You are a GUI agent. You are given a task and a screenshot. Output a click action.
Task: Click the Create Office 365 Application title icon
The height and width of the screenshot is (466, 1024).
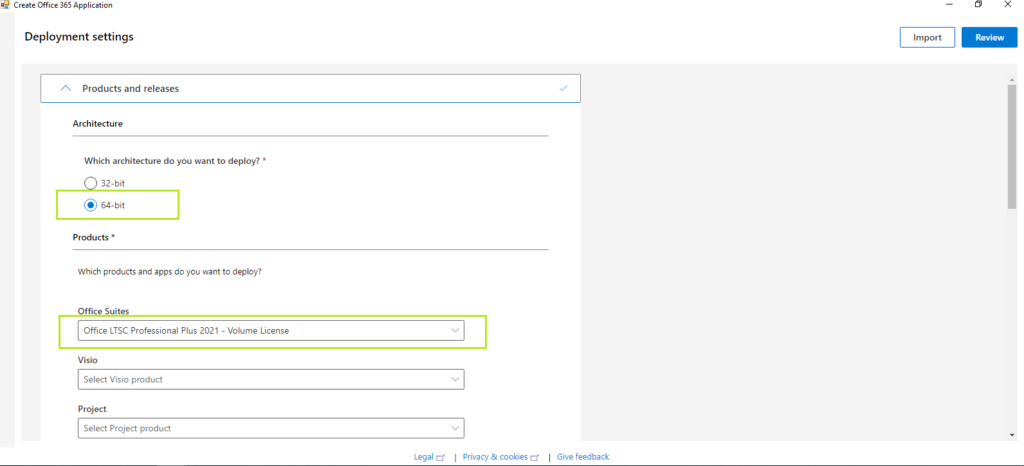(5, 5)
